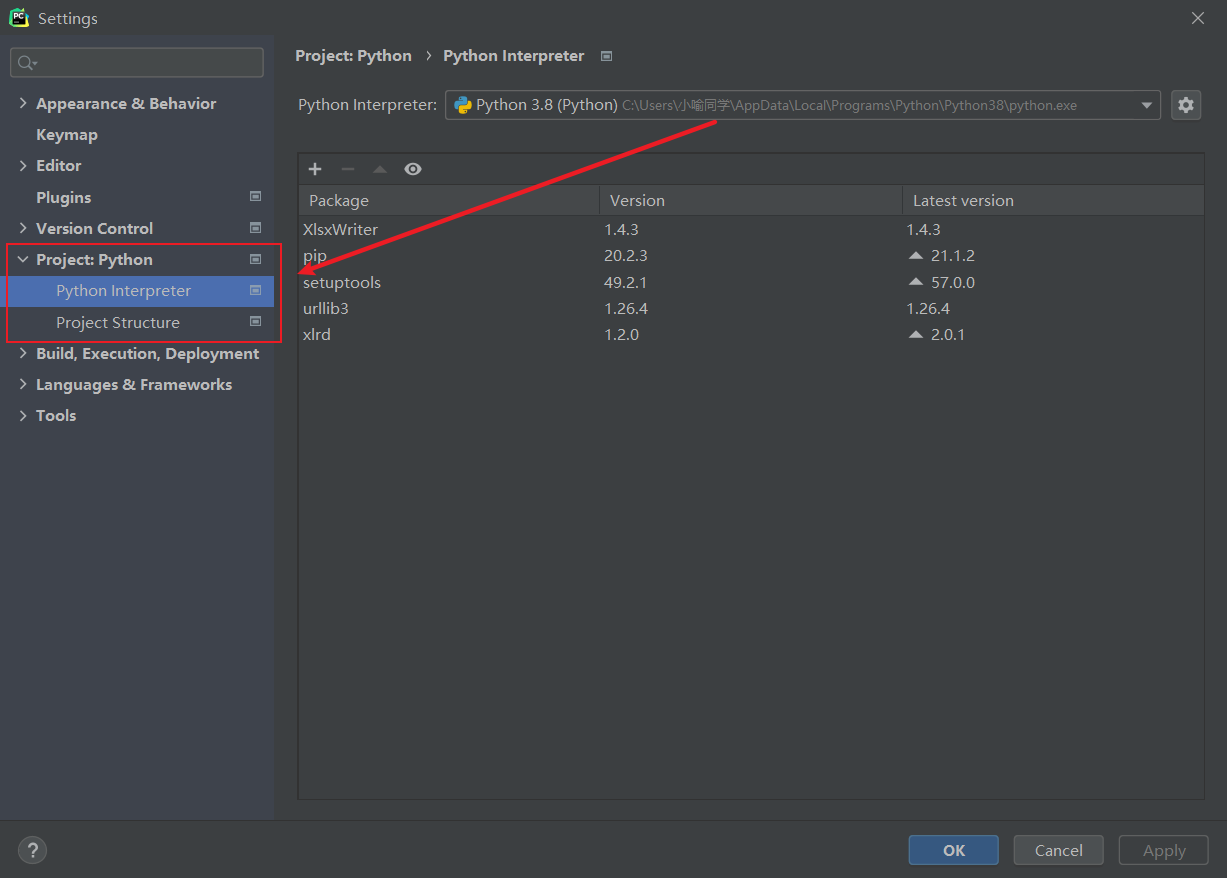The width and height of the screenshot is (1227, 878).
Task: Click the version 49.2.1 cell
Action: pyautogui.click(x=625, y=282)
